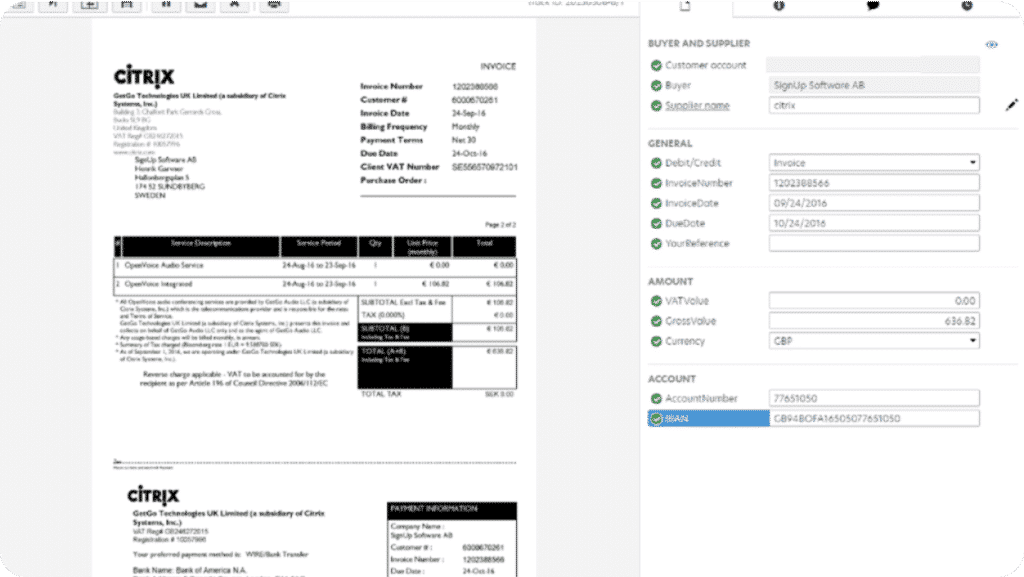Click the Client VAT Number SE556570972101 value
Screen dimensions: 1024x577
(x=485, y=167)
